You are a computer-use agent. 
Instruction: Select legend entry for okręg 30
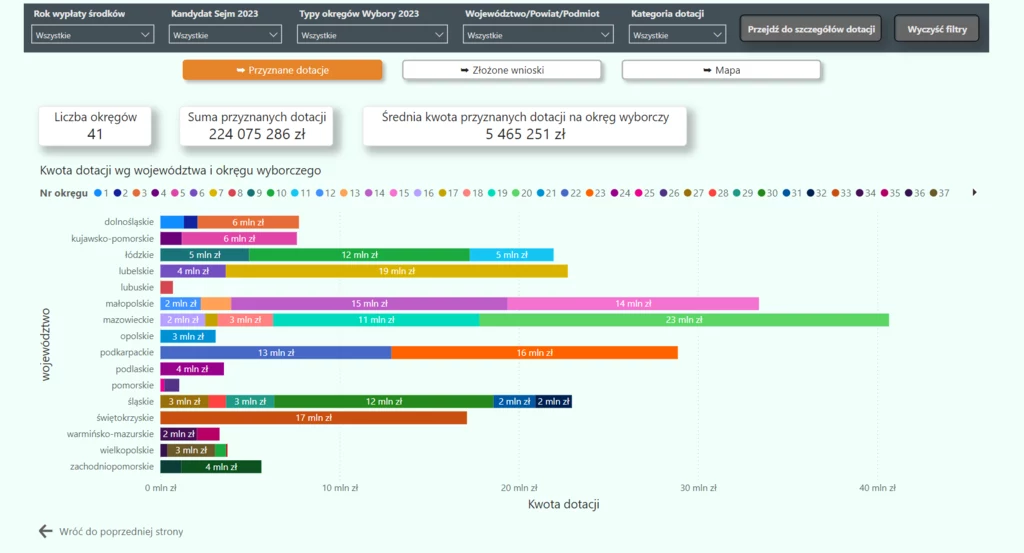click(767, 193)
